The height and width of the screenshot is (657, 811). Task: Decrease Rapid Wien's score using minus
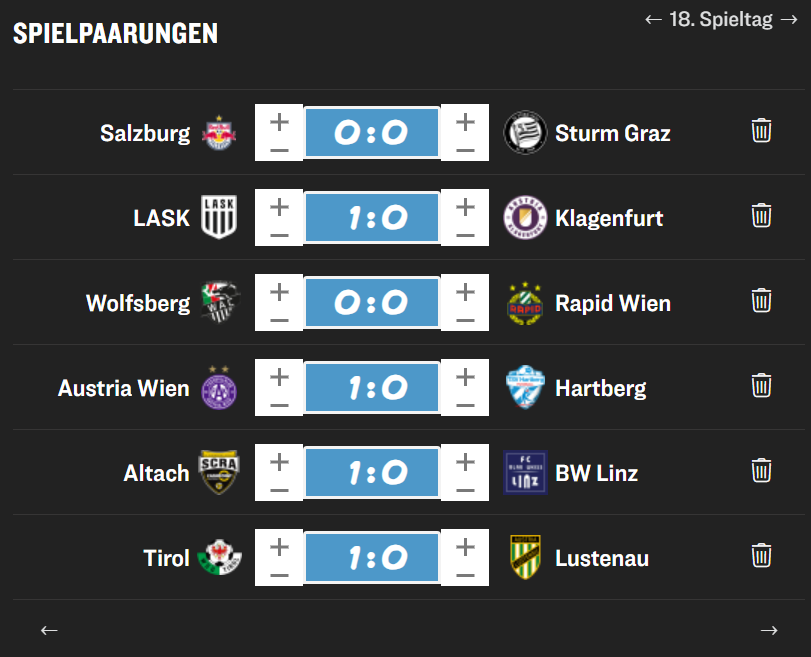click(465, 320)
